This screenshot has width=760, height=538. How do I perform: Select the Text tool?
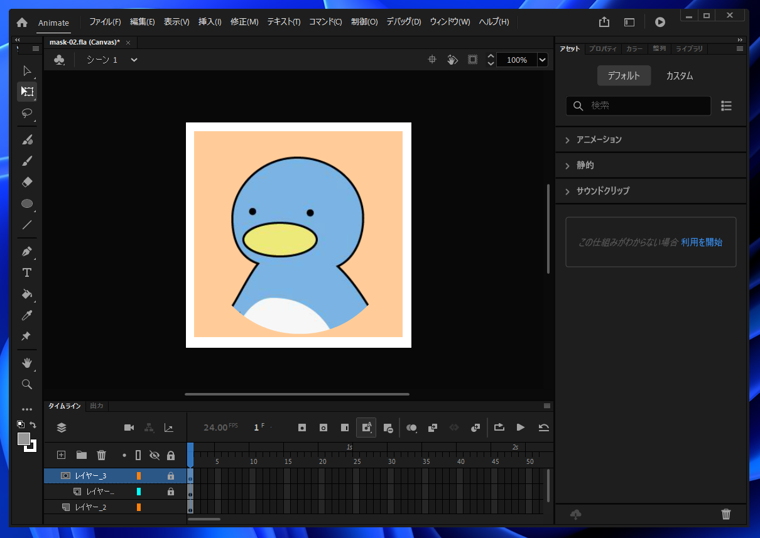[27, 273]
